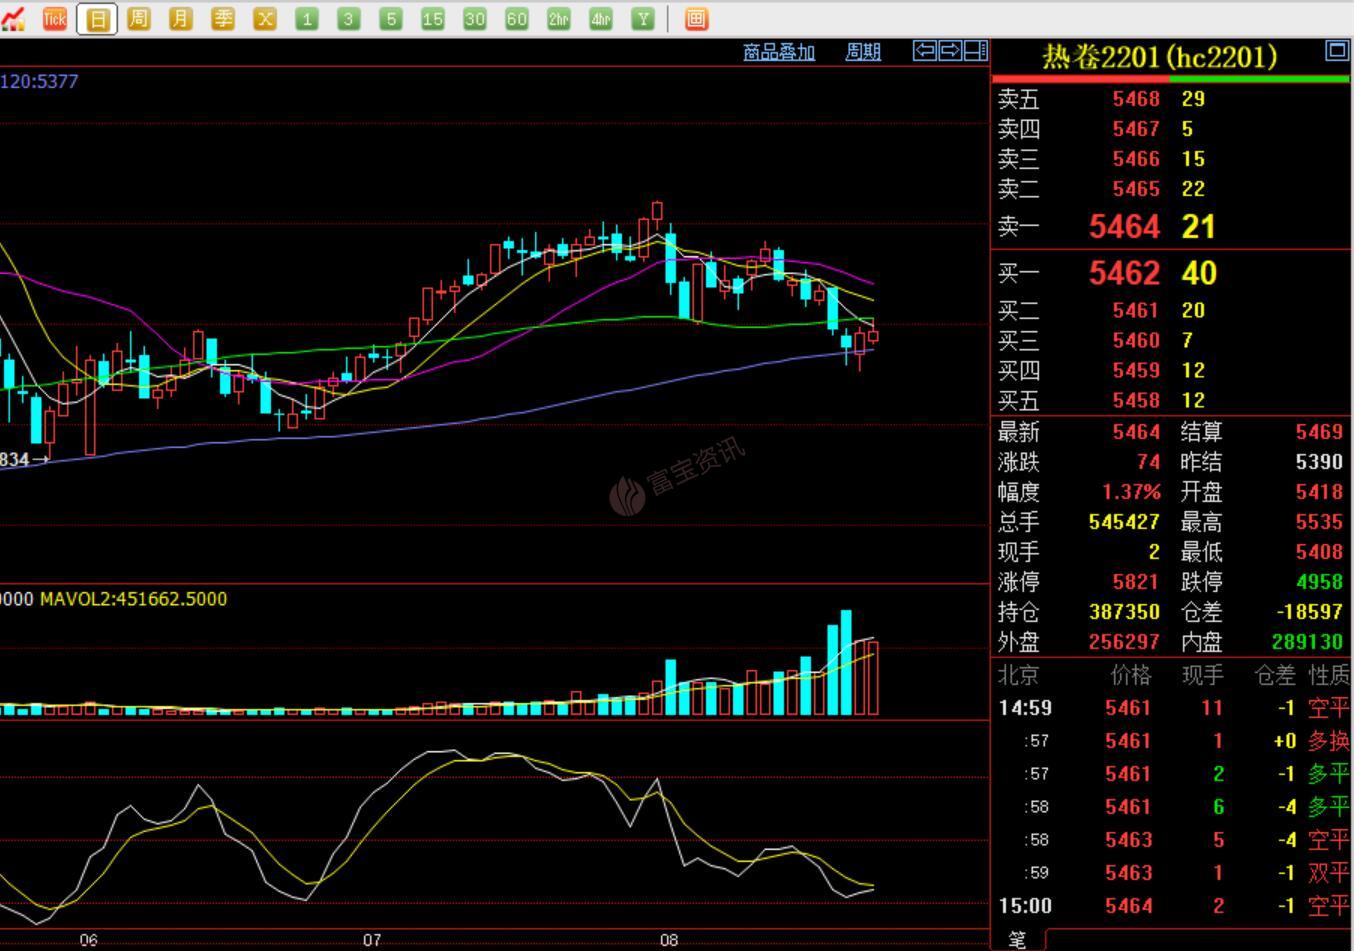
Task: Open the 周期 period link
Action: pyautogui.click(x=863, y=52)
